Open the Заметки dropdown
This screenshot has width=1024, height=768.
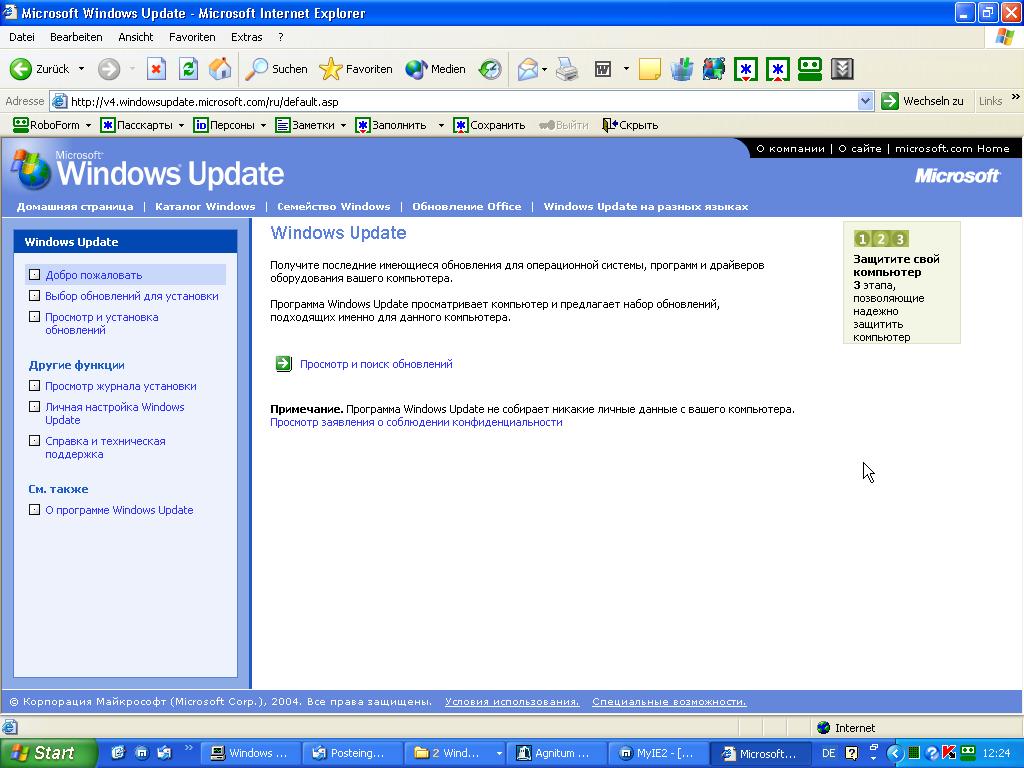click(343, 125)
